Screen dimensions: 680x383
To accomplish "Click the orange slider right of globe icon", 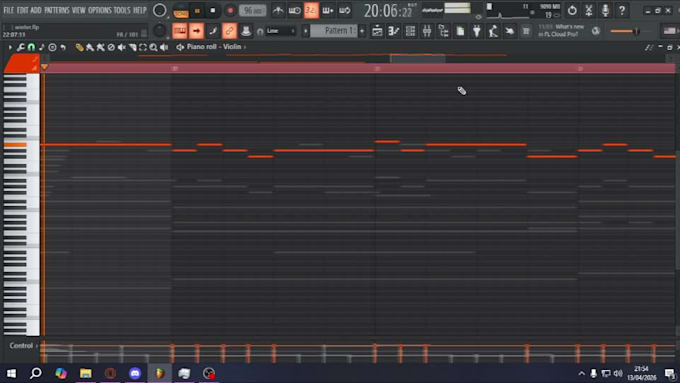I will pyautogui.click(x=626, y=31).
